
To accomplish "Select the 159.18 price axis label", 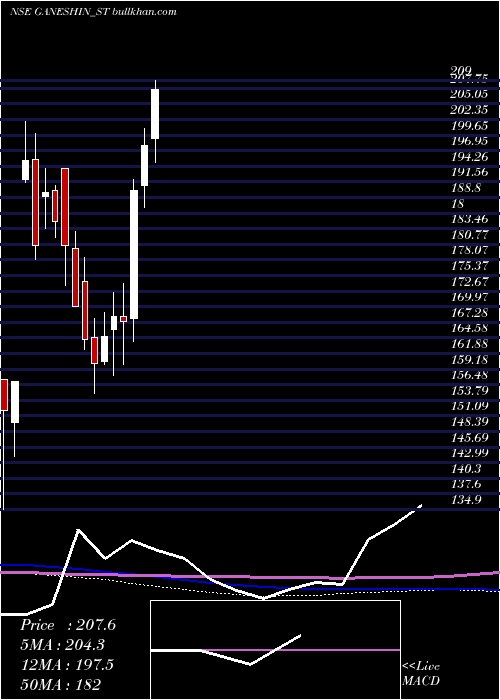I will pyautogui.click(x=469, y=359).
